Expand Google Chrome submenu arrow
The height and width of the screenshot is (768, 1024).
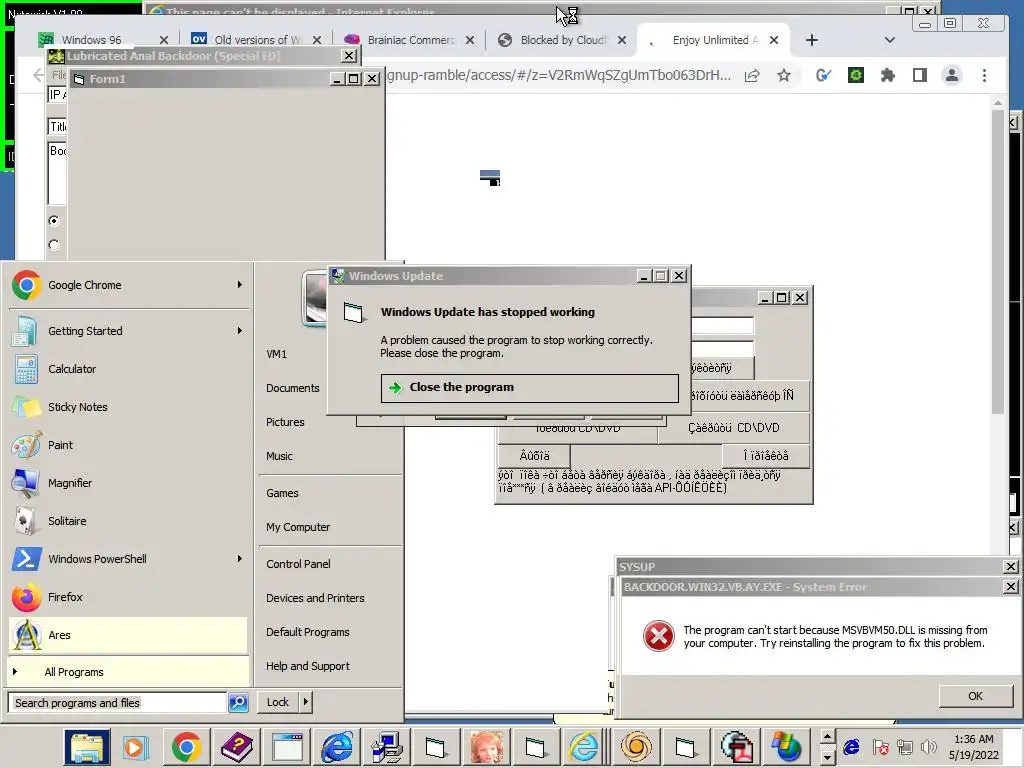[240, 285]
